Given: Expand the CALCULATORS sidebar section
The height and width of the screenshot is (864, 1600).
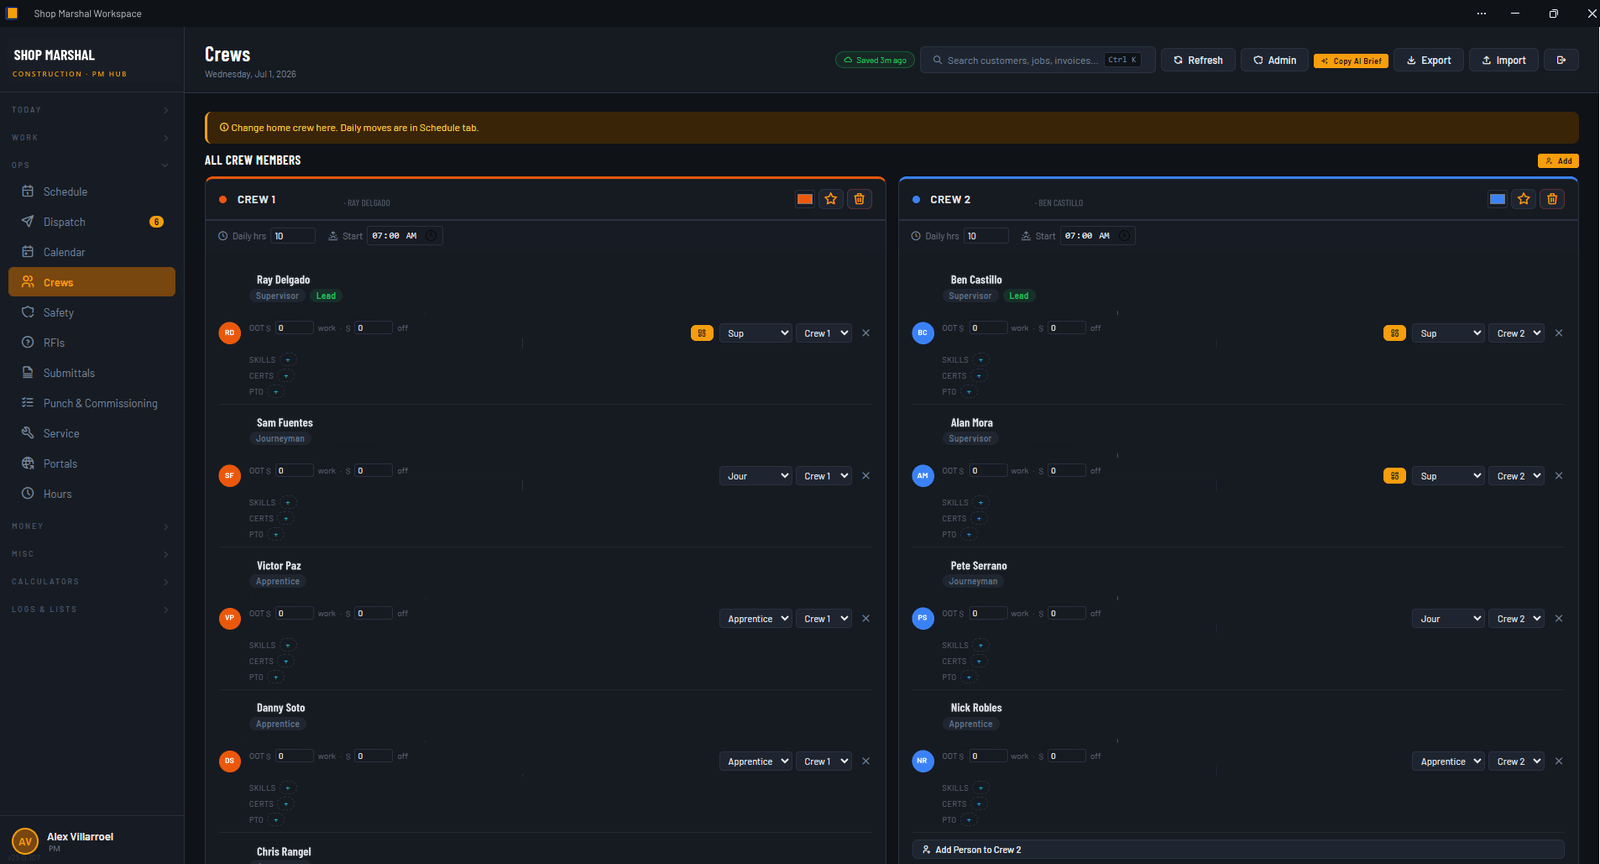Looking at the screenshot, I should 91,582.
